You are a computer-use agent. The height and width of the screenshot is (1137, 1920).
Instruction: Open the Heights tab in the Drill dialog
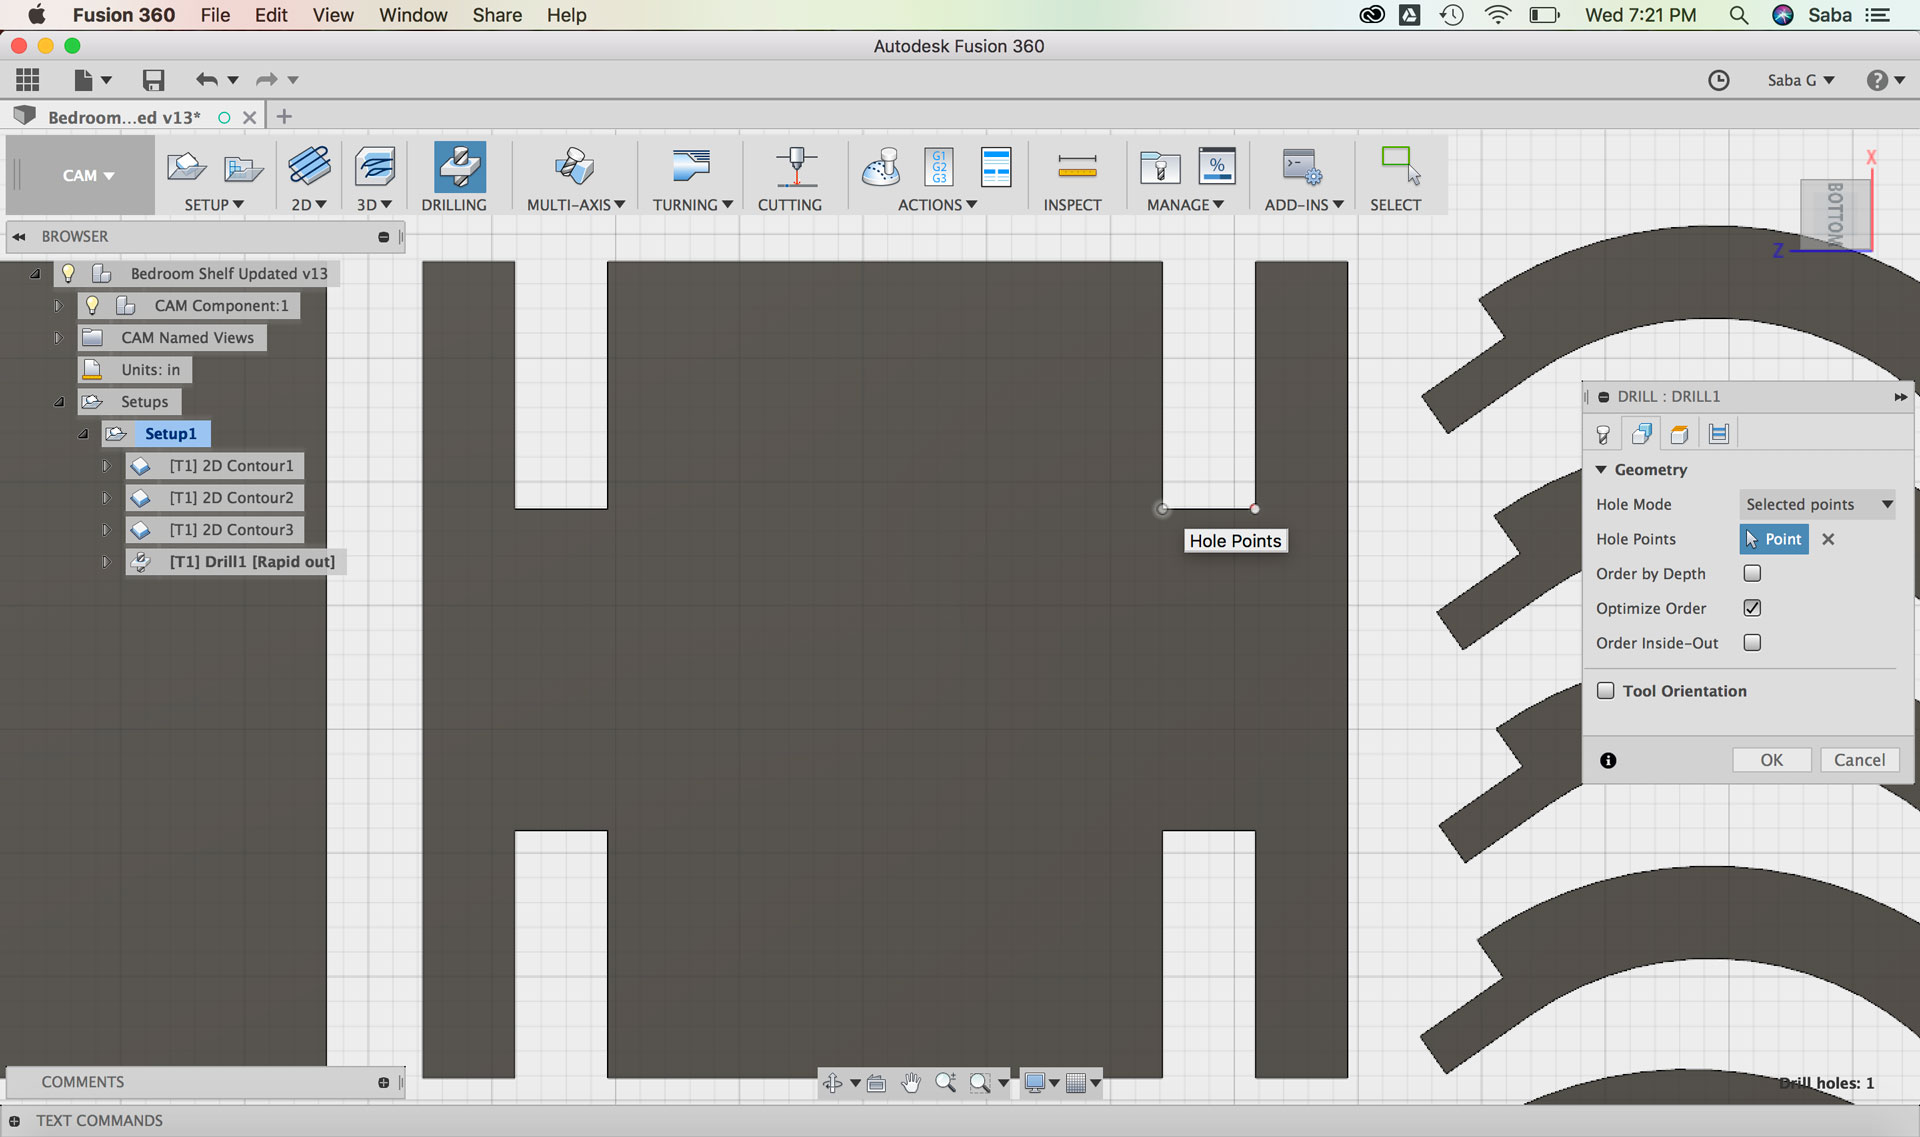(x=1680, y=434)
